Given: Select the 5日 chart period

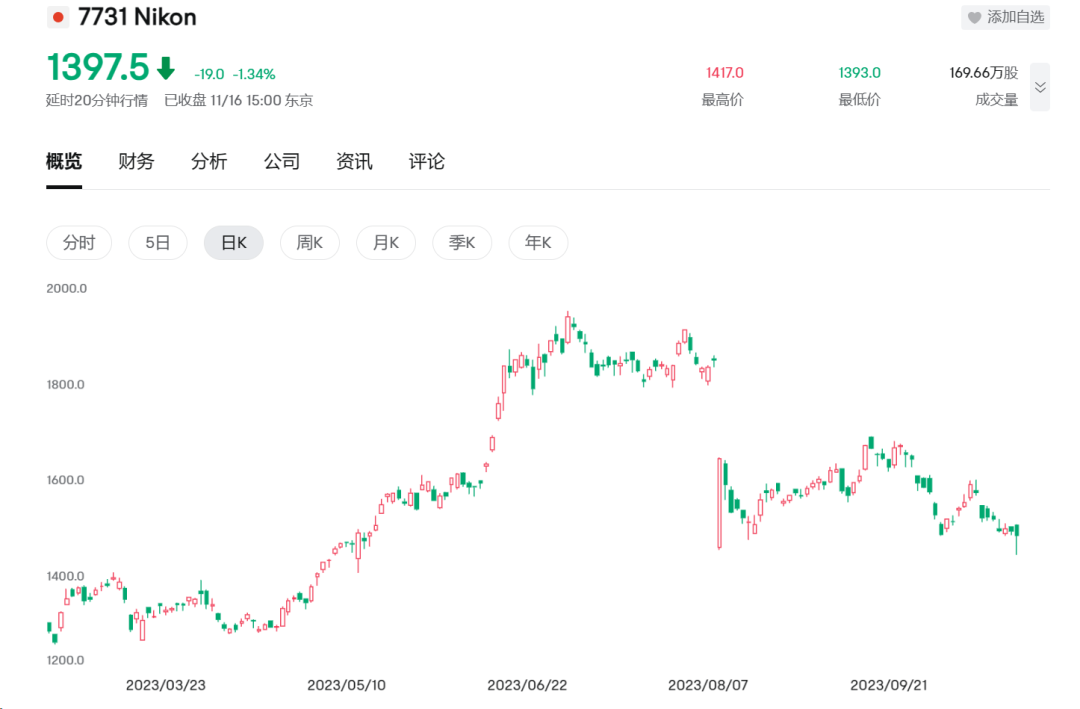Looking at the screenshot, I should coord(158,243).
